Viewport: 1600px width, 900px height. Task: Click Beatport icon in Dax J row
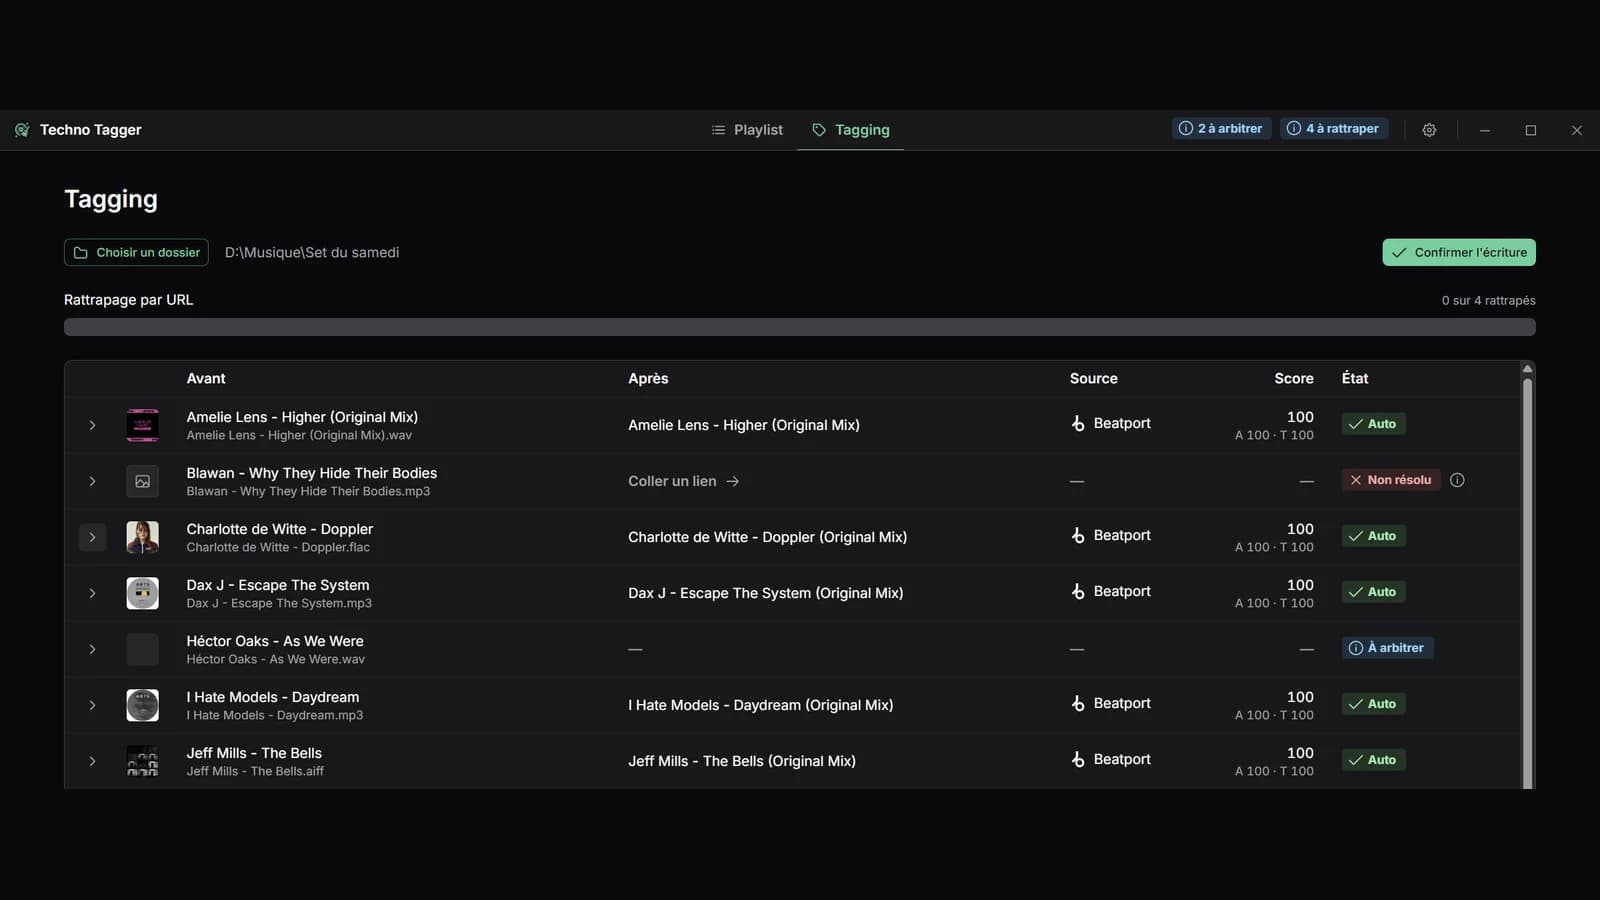(x=1078, y=592)
